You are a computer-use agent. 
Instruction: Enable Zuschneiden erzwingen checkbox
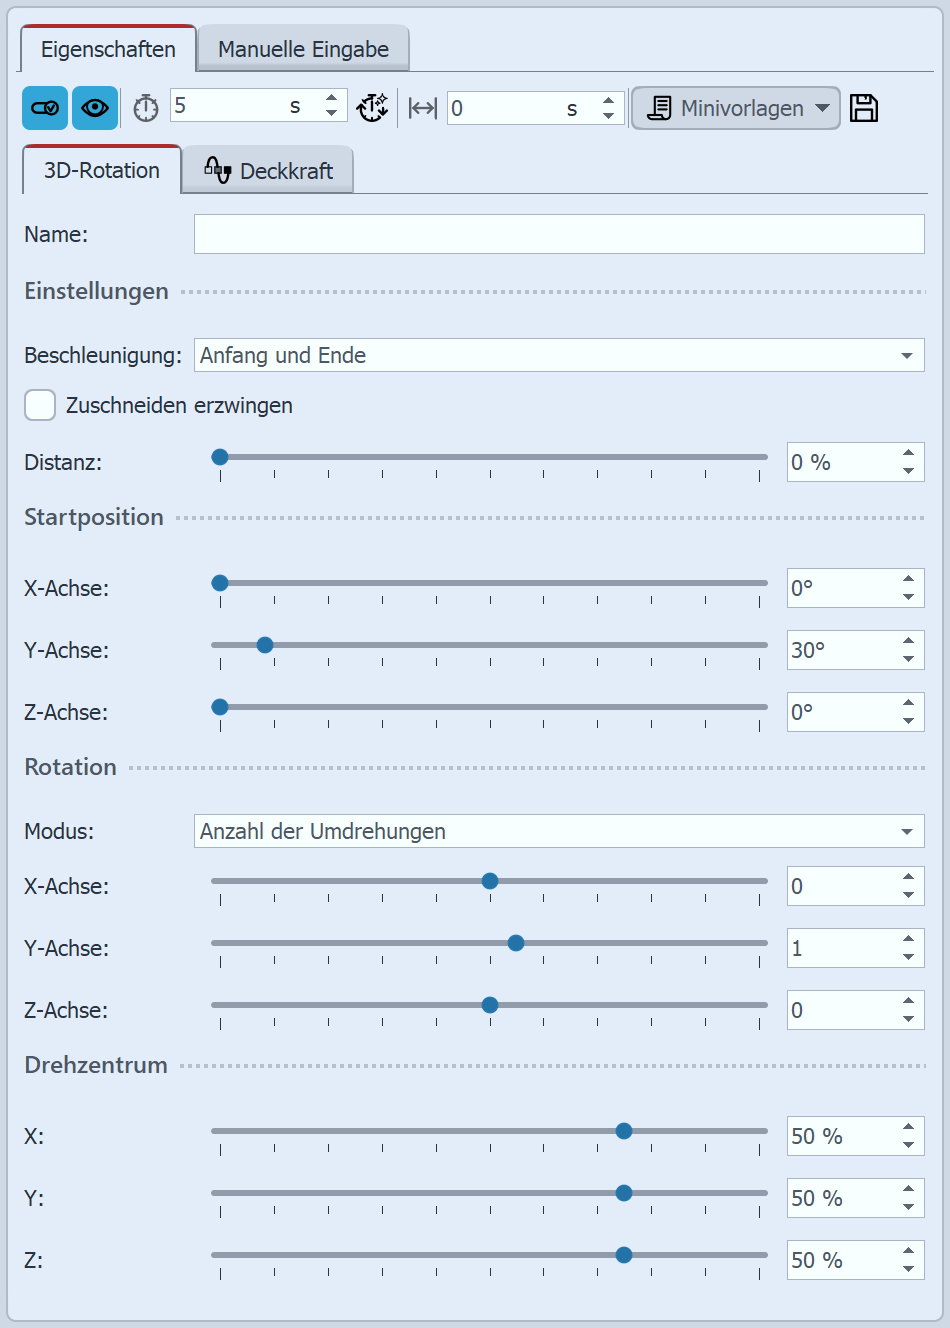40,405
